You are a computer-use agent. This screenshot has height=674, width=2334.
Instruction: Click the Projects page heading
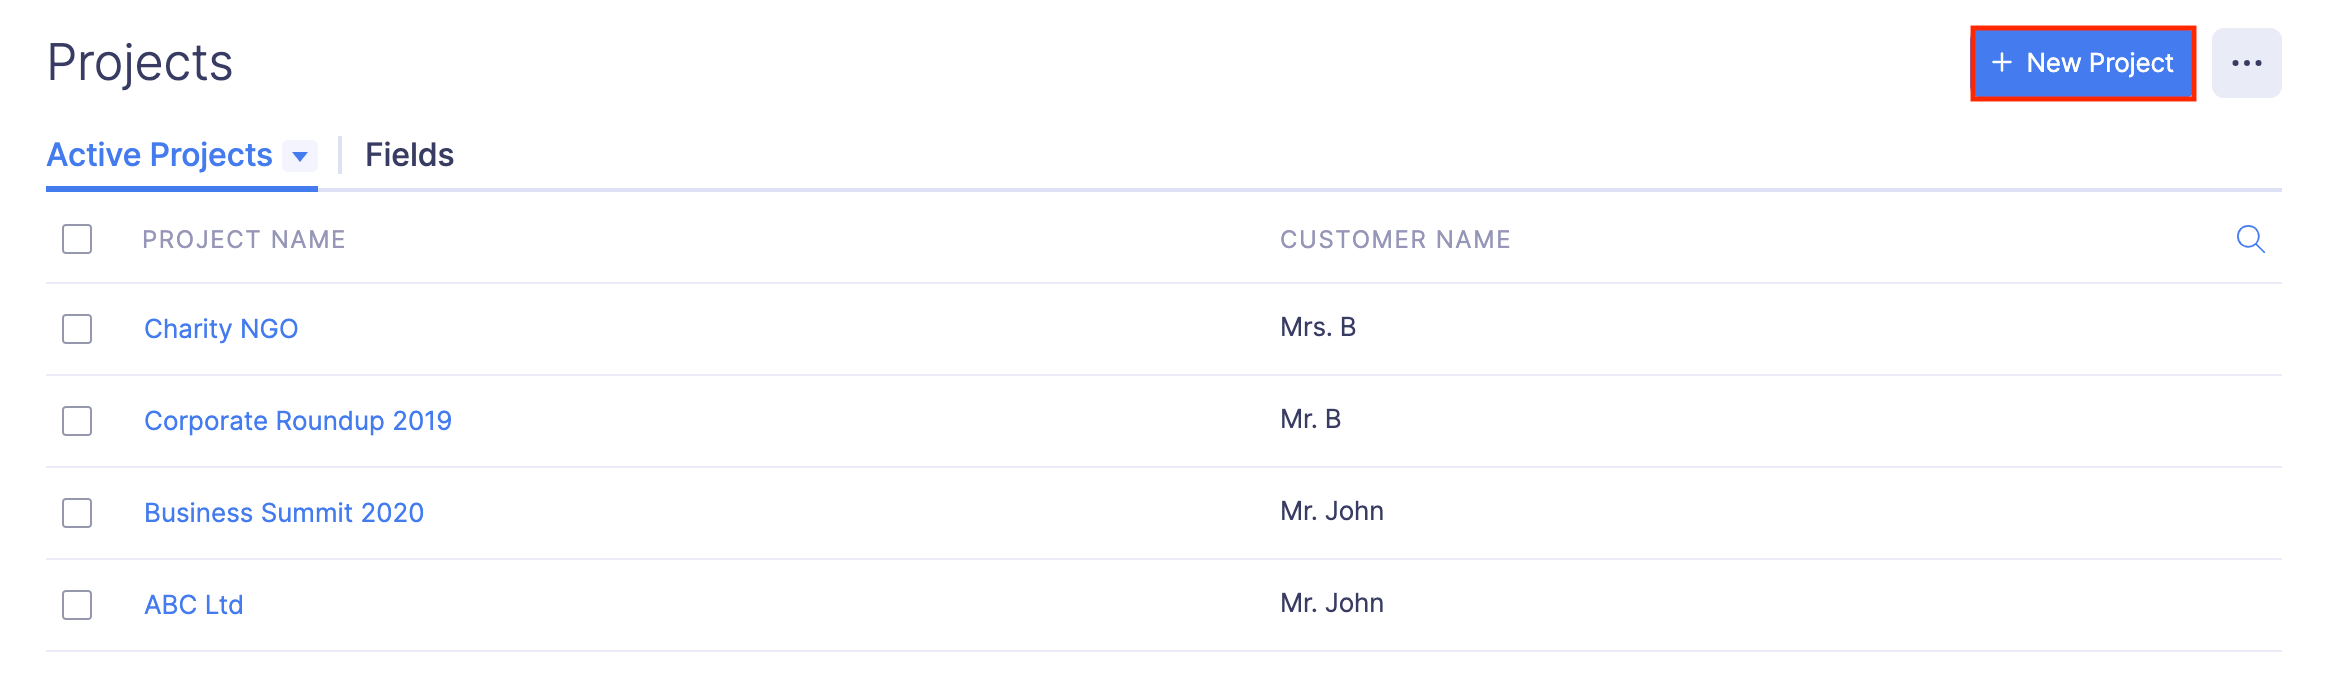140,63
